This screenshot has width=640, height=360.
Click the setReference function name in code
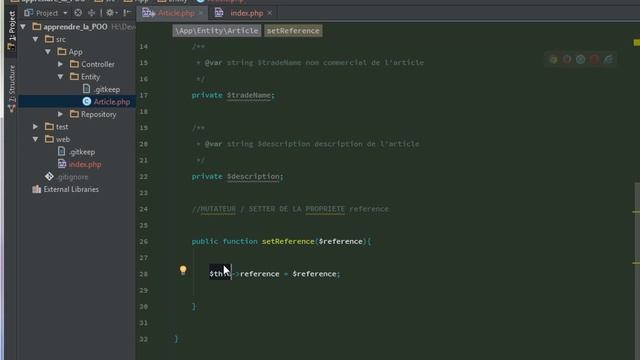288,241
